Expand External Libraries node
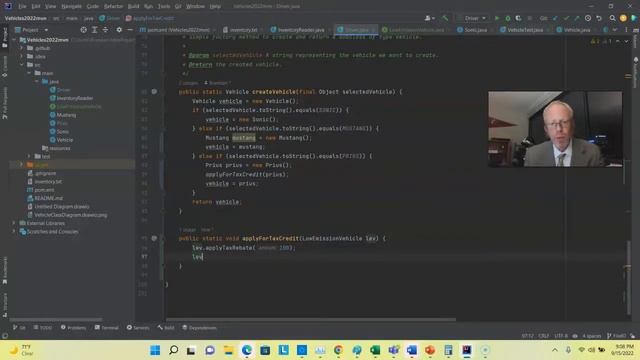This screenshot has width=640, height=360. [14, 223]
